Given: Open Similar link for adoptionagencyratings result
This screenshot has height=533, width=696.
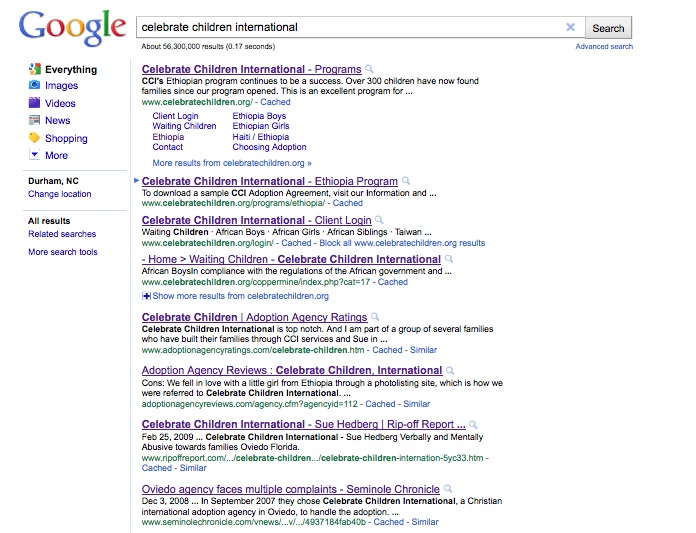Looking at the screenshot, I should pos(423,350).
